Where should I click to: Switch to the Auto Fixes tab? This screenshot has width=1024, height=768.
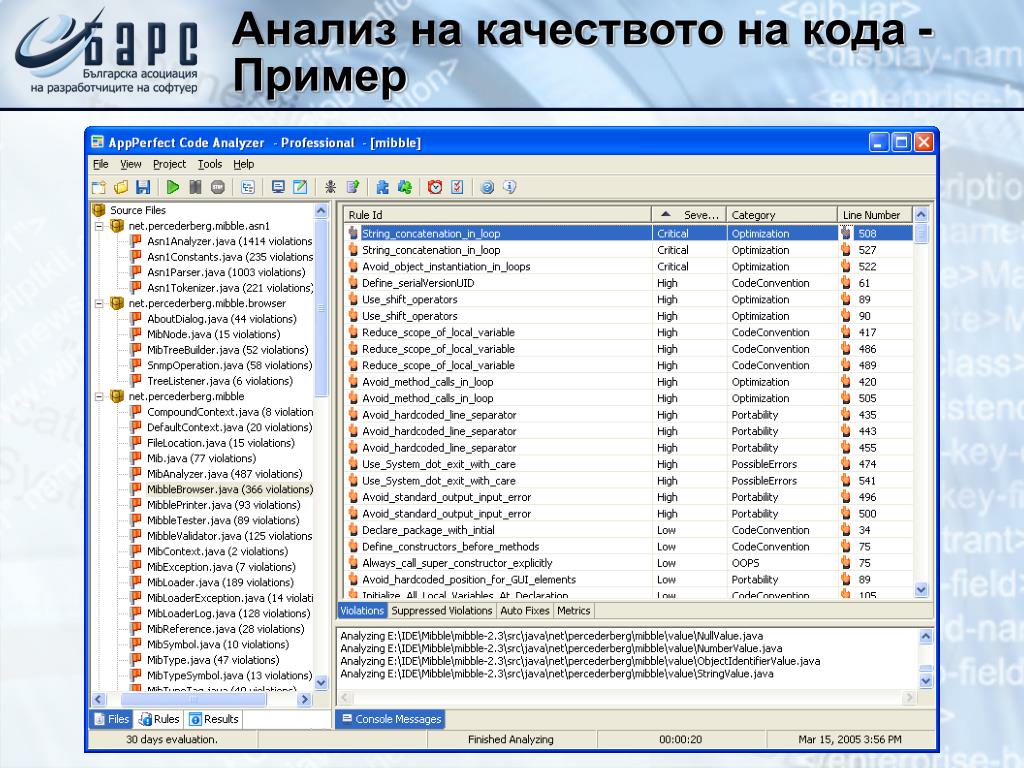click(x=524, y=611)
